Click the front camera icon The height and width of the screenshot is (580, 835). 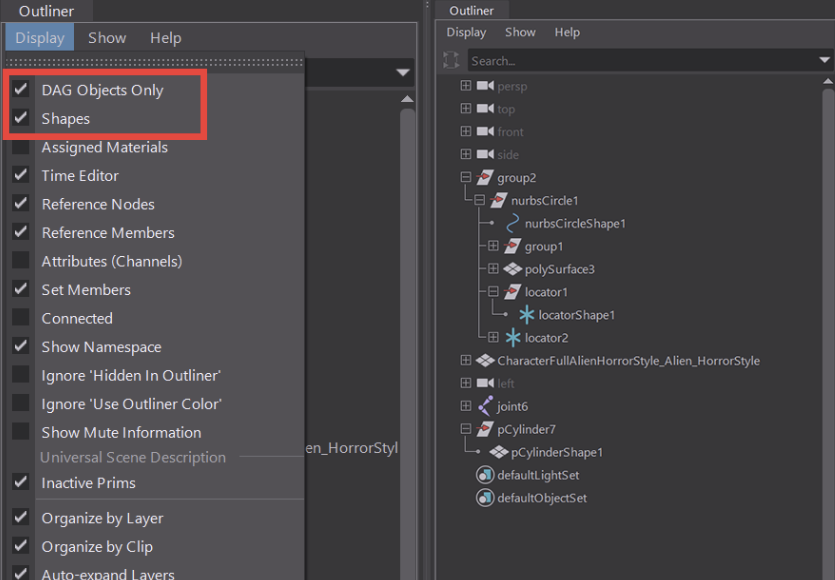pos(485,132)
